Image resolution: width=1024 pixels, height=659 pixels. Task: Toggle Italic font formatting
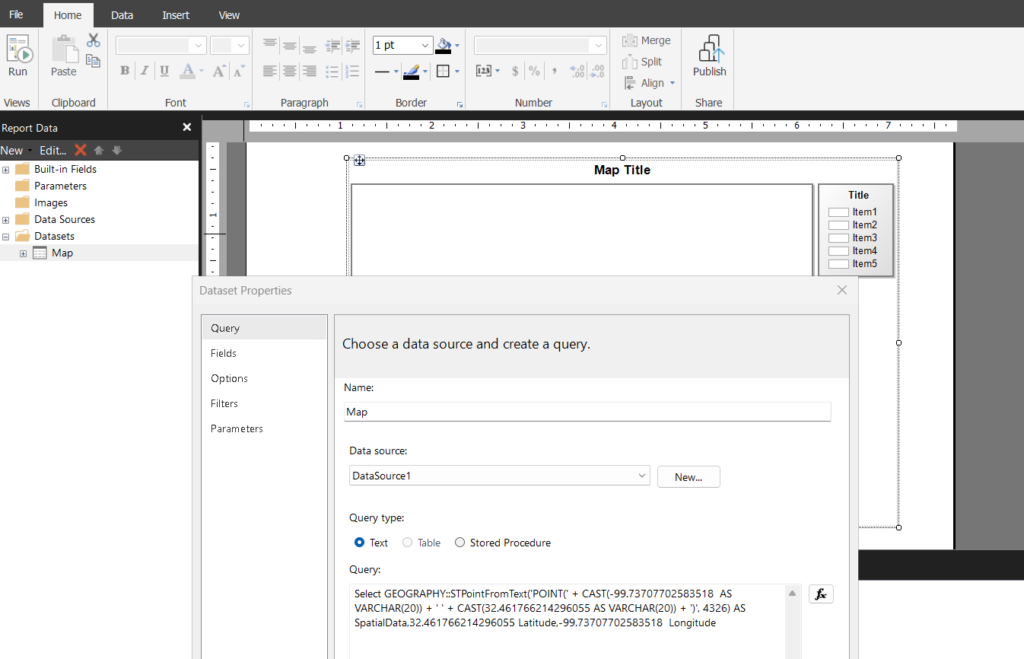[x=144, y=71]
